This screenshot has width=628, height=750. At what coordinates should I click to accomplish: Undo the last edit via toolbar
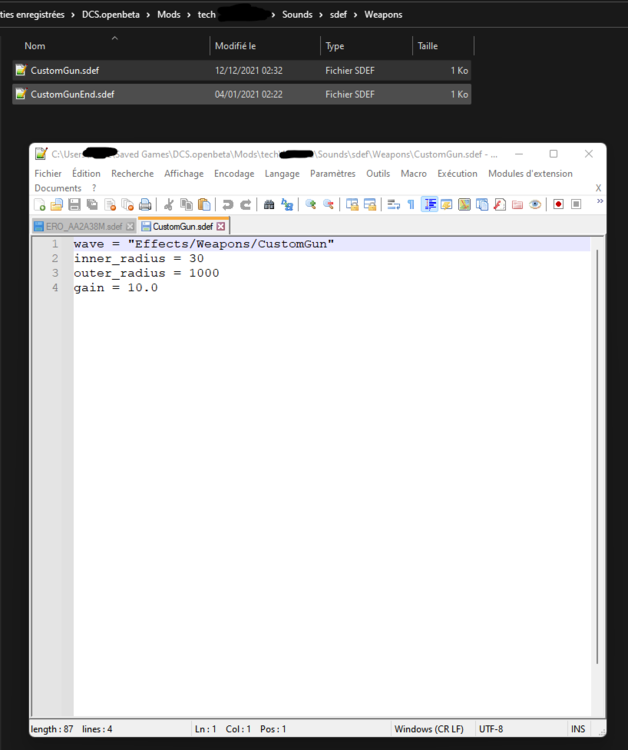tap(228, 205)
